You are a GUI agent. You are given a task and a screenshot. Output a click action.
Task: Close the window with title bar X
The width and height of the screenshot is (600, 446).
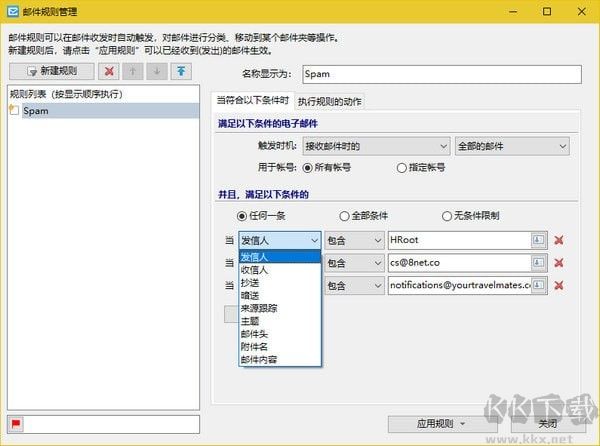(582, 11)
